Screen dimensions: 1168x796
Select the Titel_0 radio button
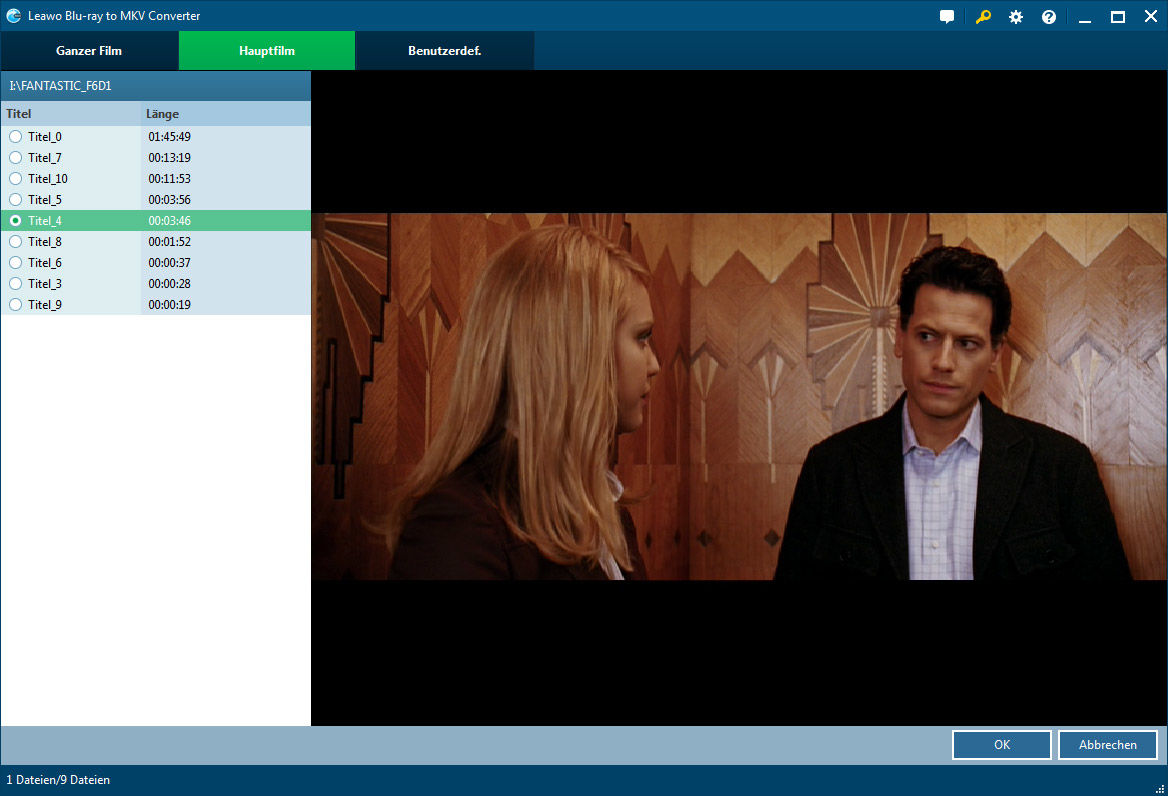[16, 137]
